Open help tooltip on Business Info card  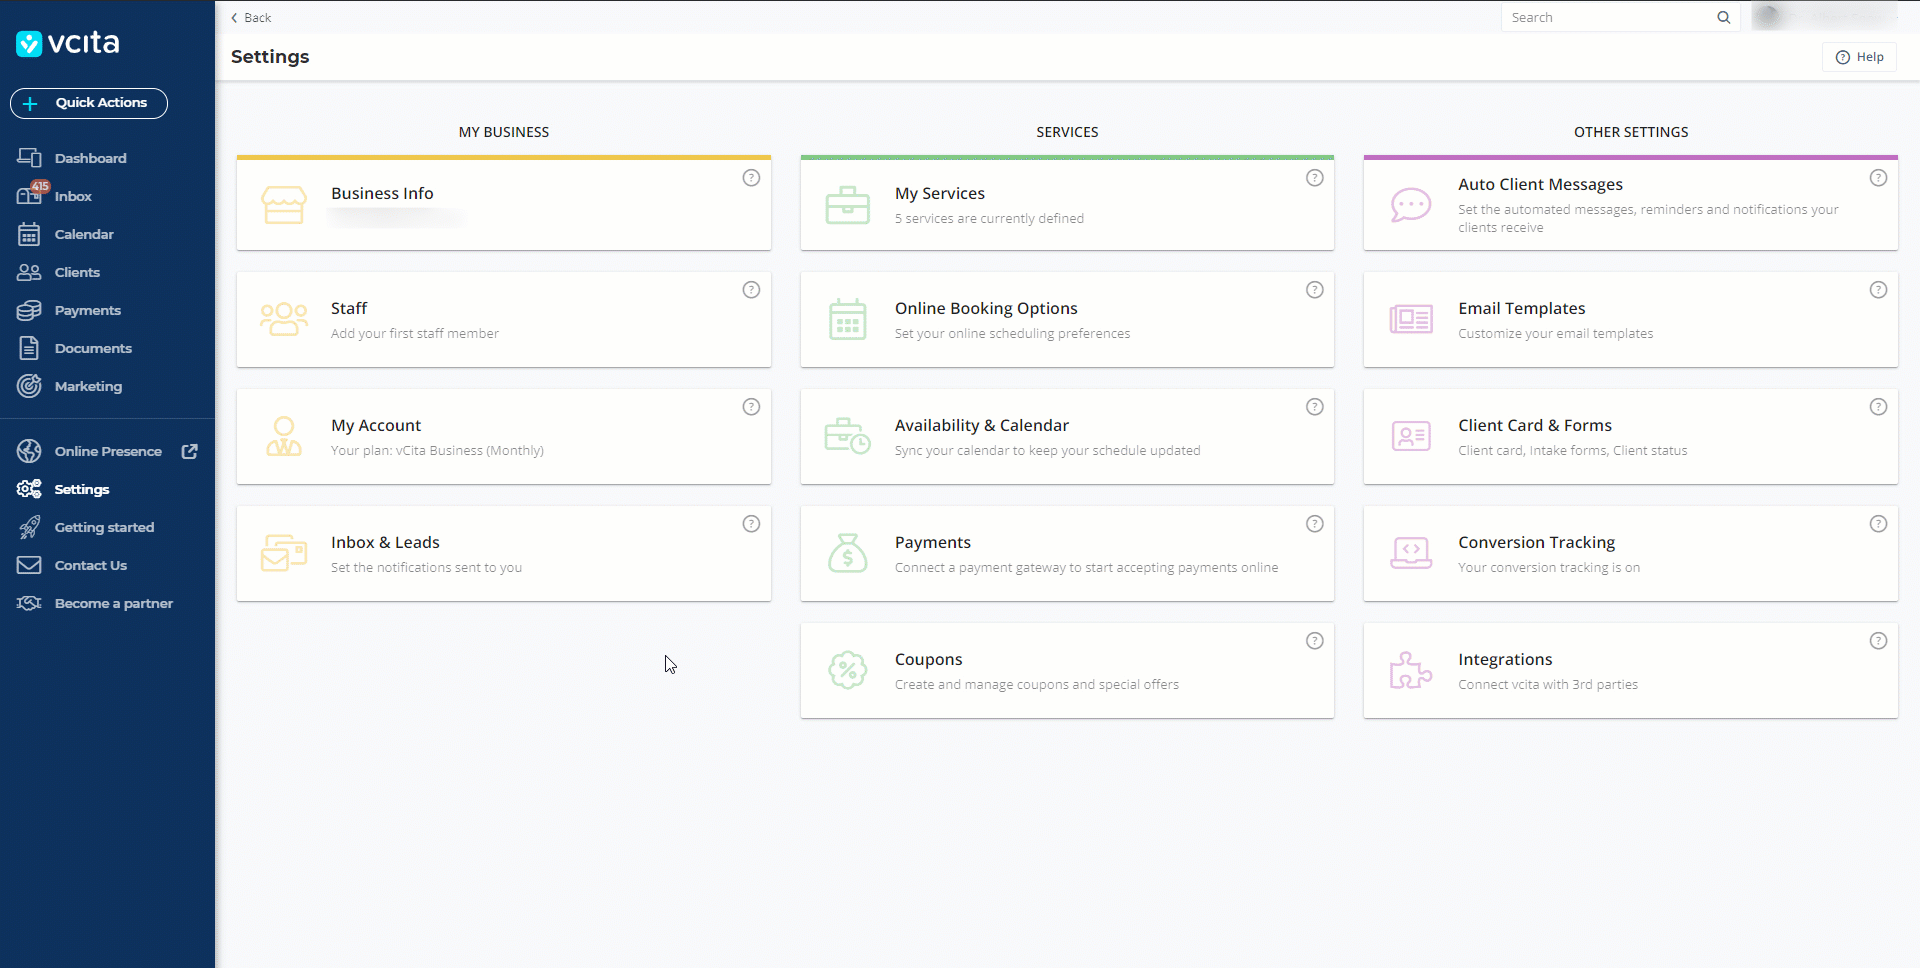click(x=751, y=178)
